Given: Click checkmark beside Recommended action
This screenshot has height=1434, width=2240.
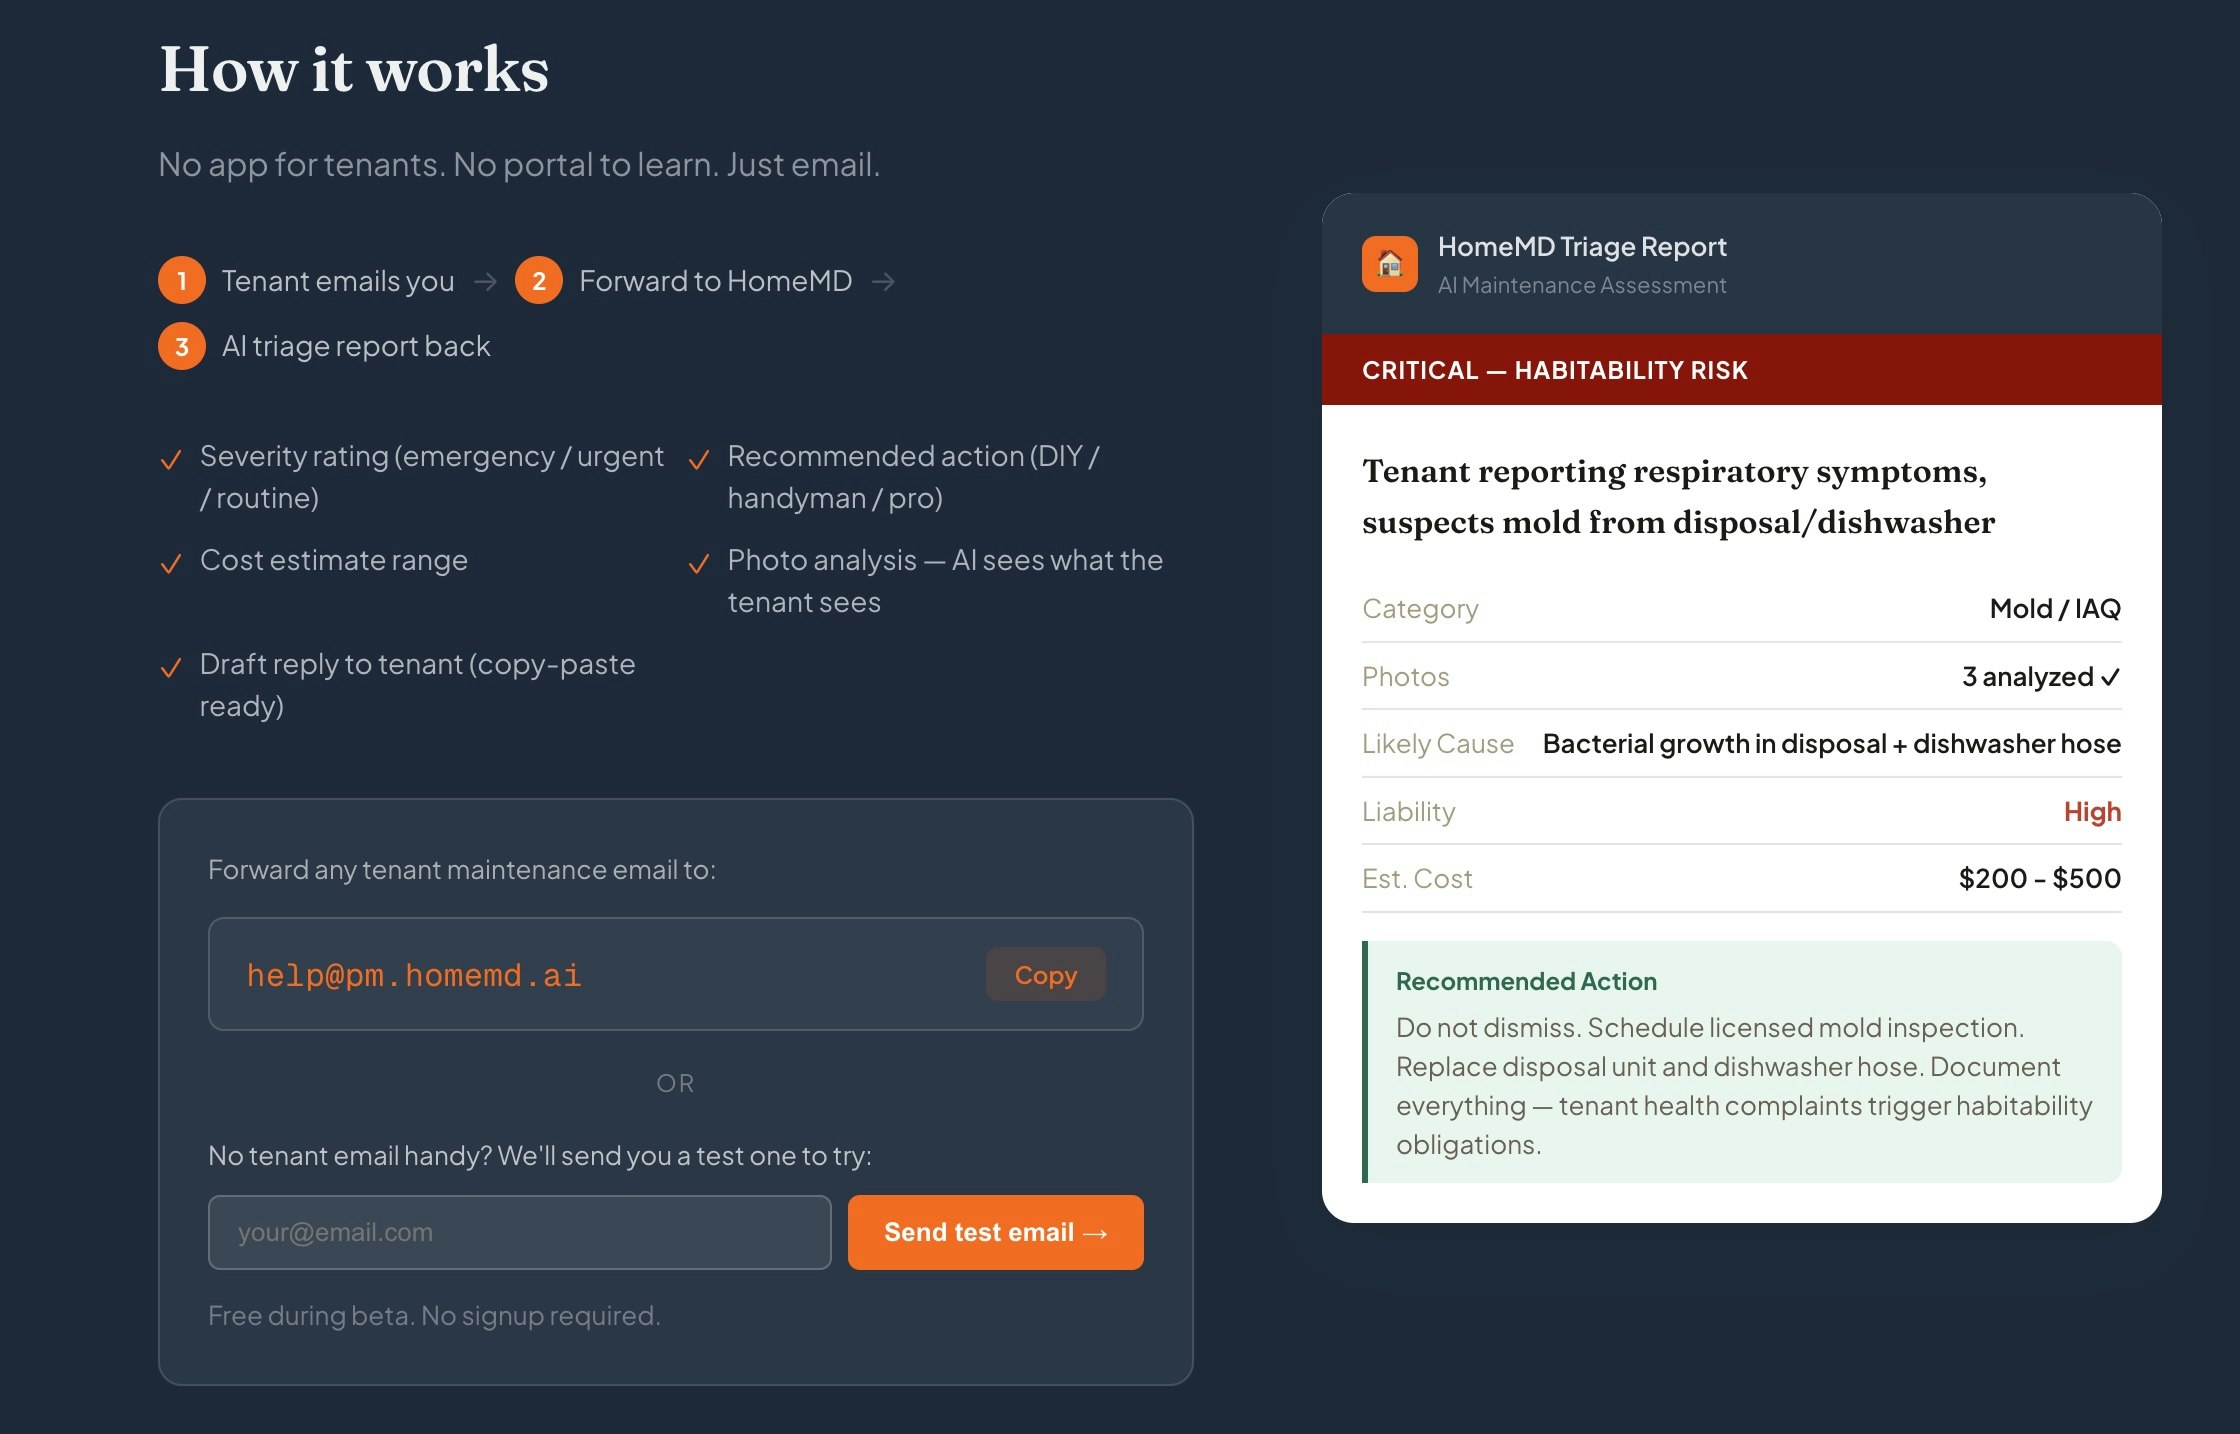Looking at the screenshot, I should point(699,460).
